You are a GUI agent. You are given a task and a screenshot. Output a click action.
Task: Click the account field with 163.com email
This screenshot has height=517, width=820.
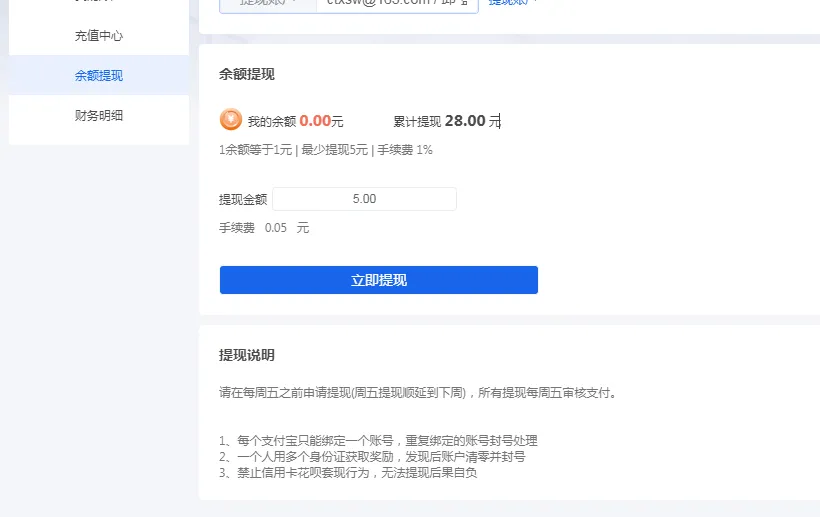pyautogui.click(x=397, y=3)
